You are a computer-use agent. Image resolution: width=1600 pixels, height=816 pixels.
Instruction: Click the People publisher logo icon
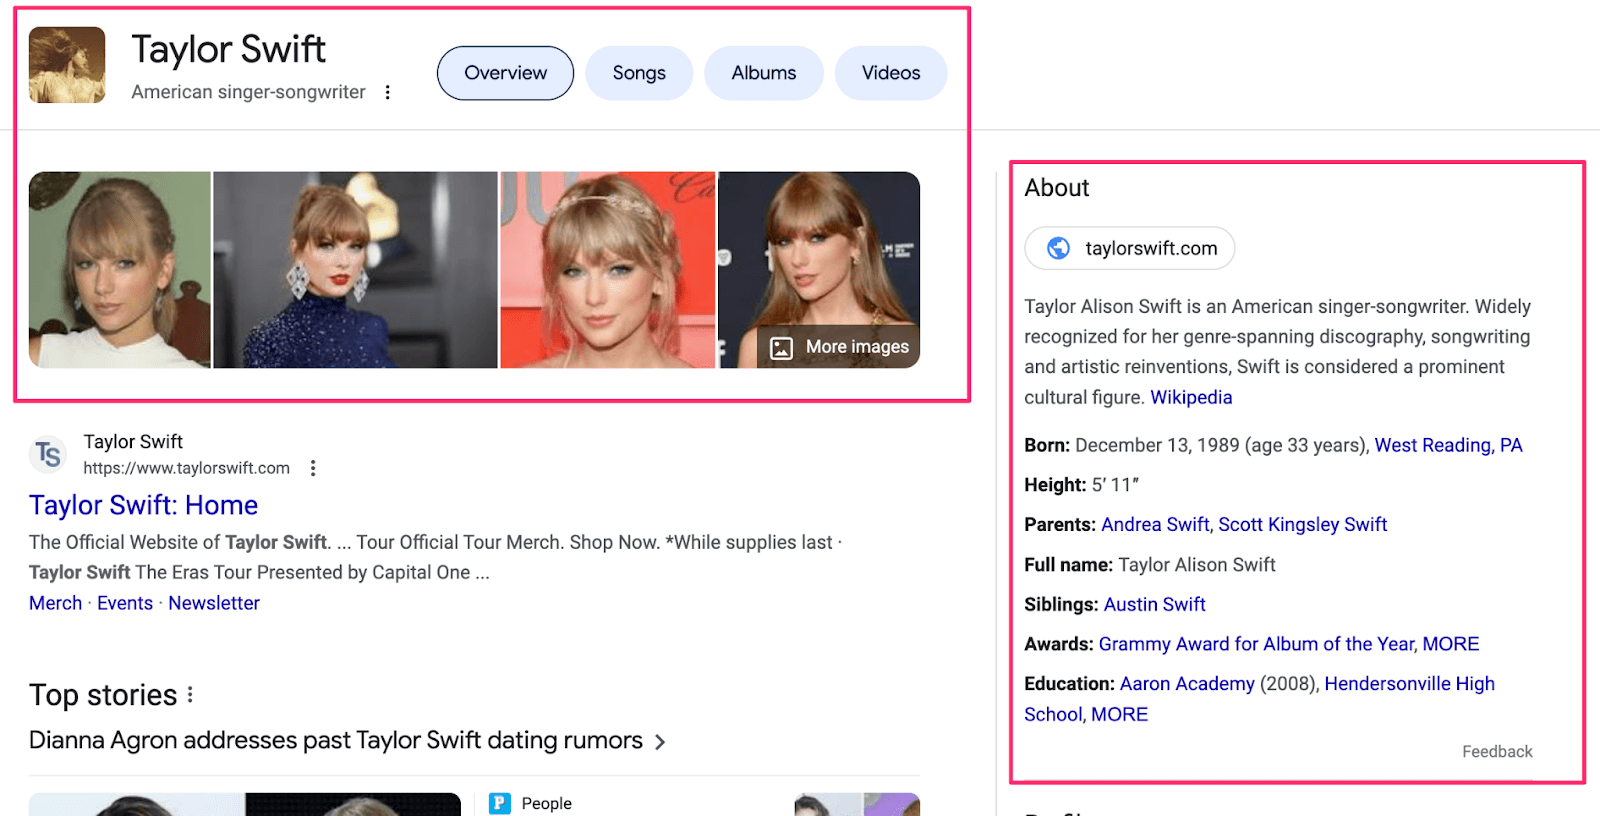coord(500,803)
